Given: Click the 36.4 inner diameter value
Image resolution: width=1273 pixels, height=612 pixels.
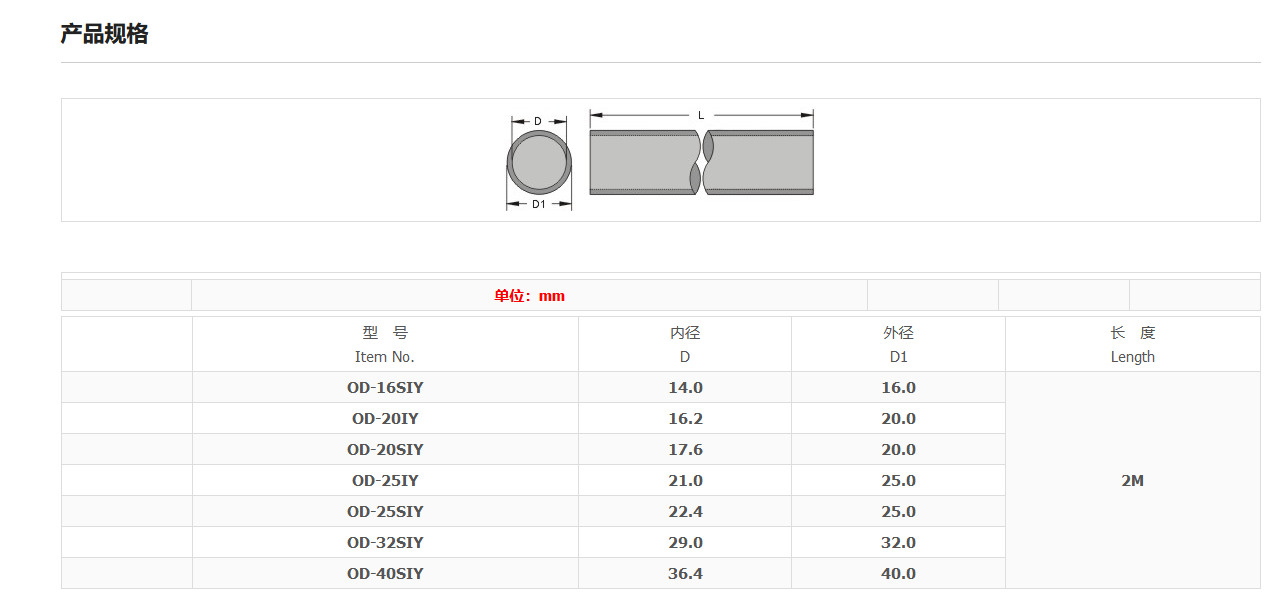Looking at the screenshot, I should click(x=685, y=574).
